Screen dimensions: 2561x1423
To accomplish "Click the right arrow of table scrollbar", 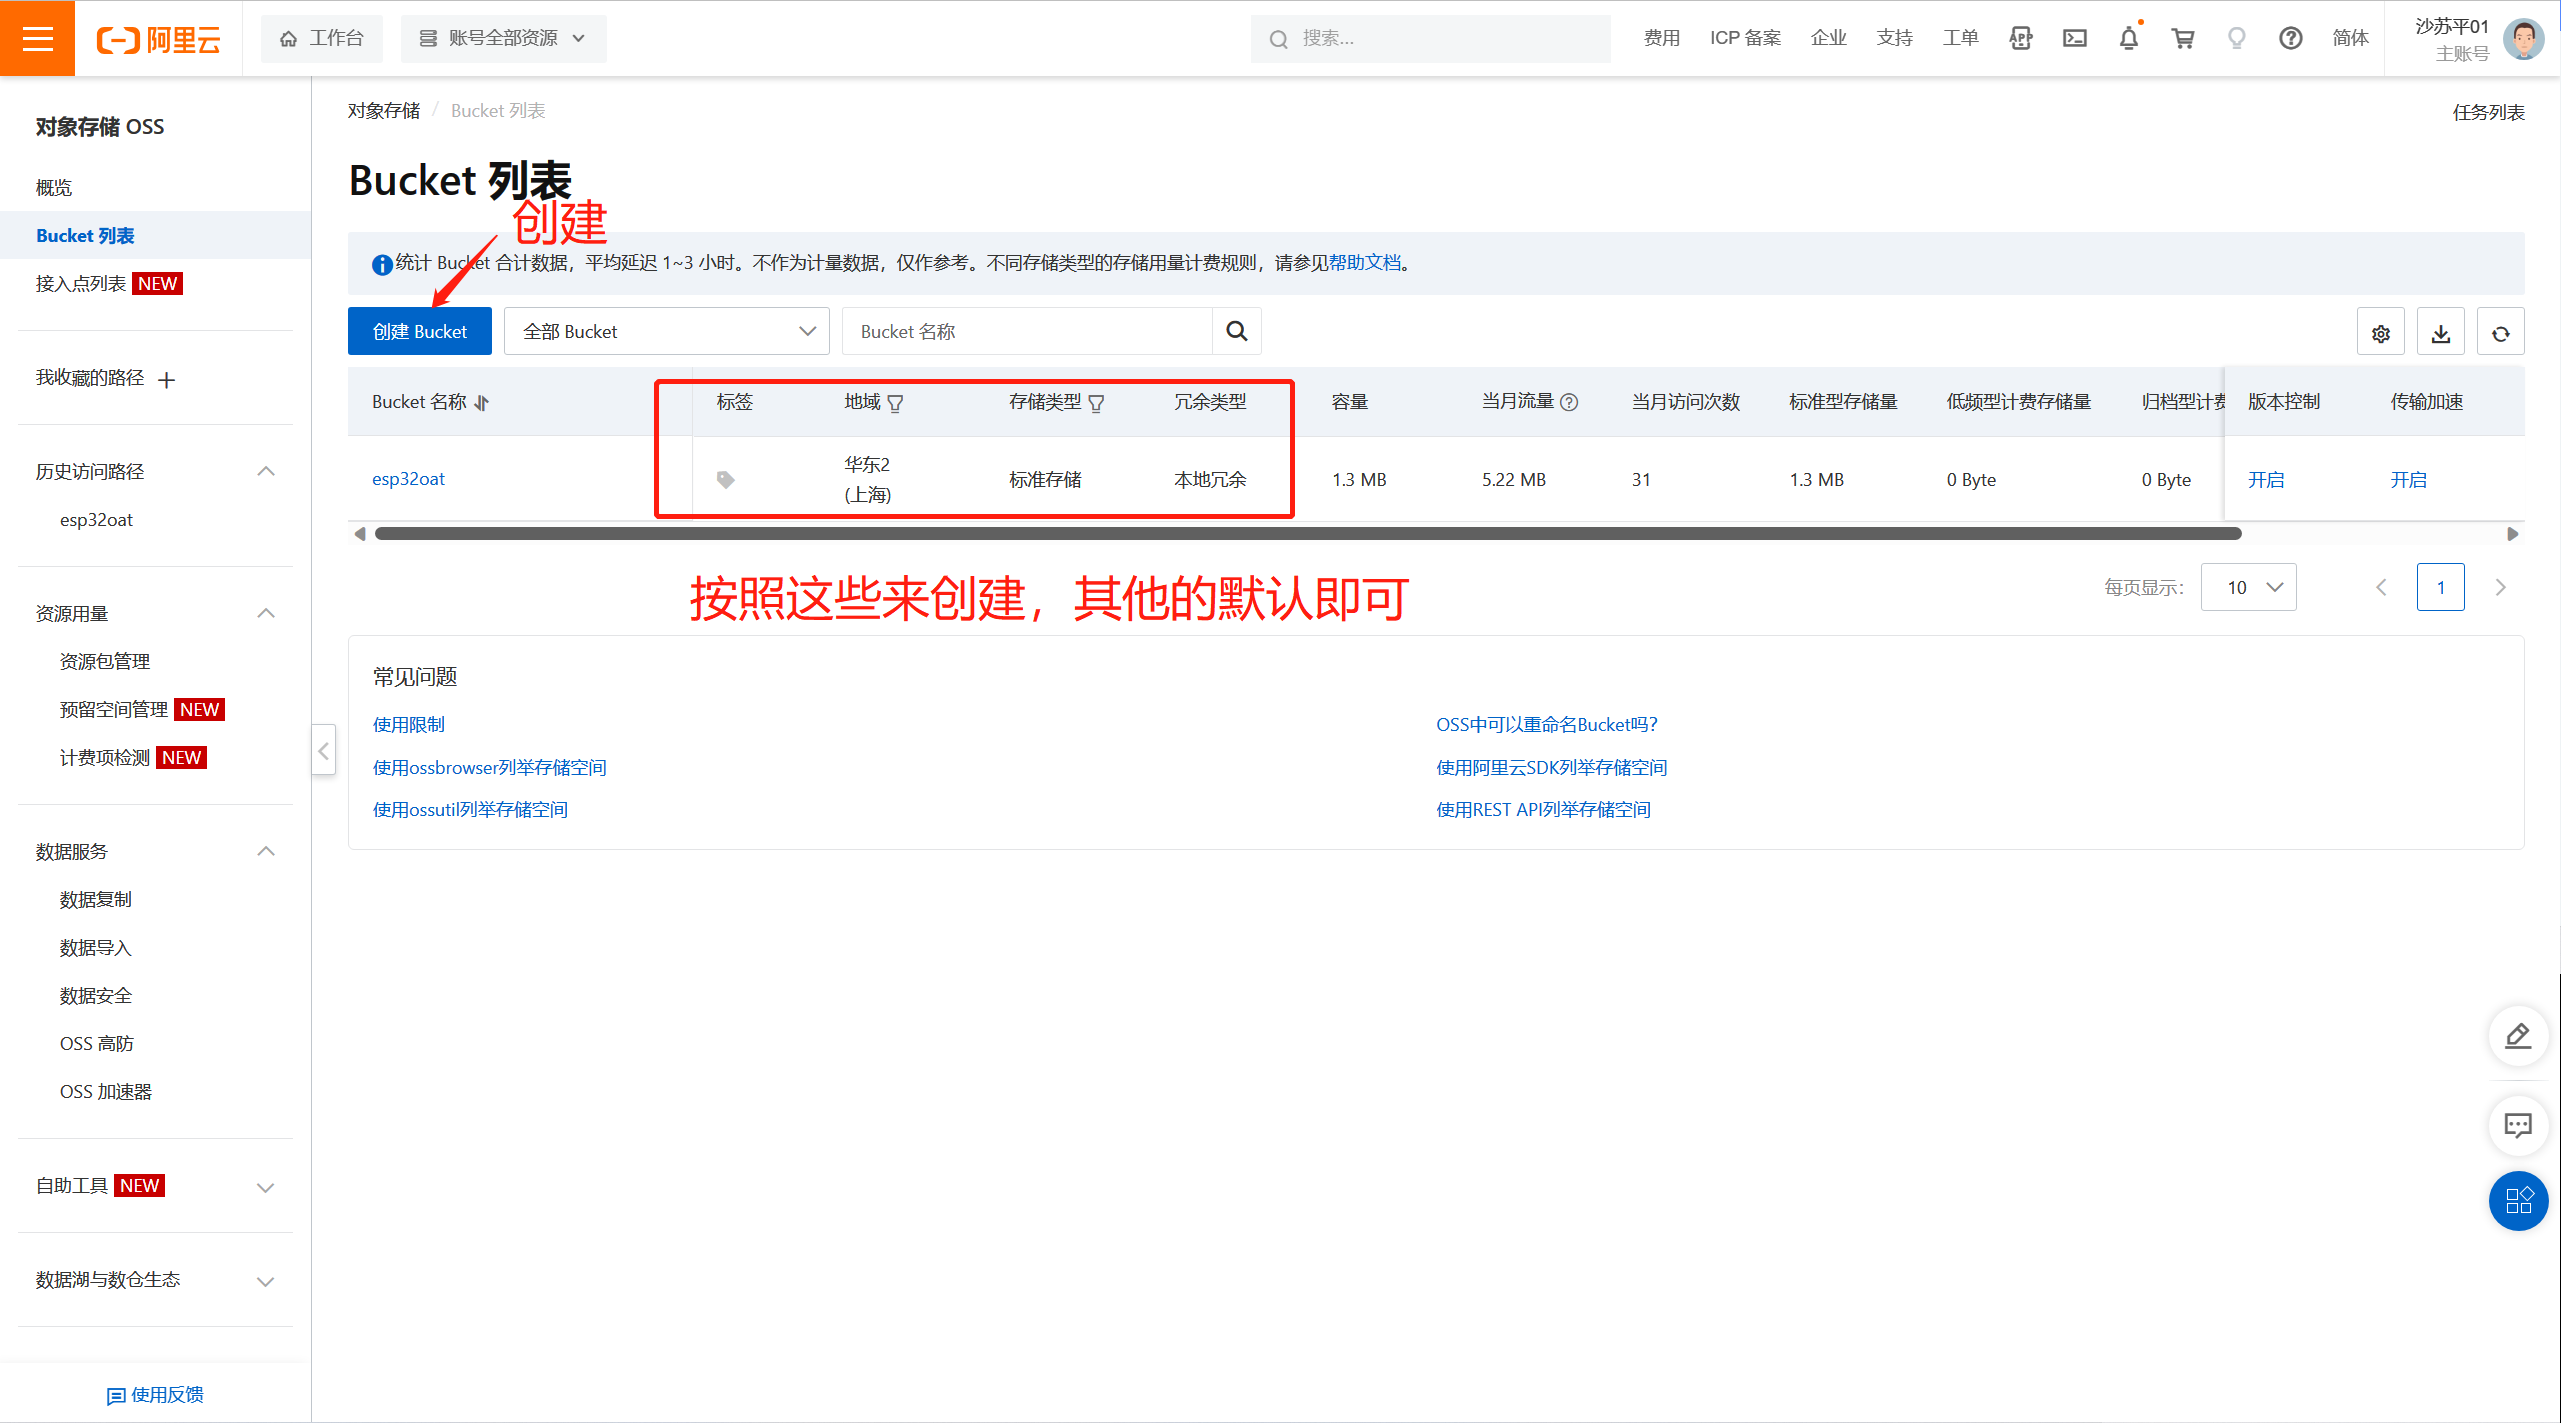I will point(2512,534).
